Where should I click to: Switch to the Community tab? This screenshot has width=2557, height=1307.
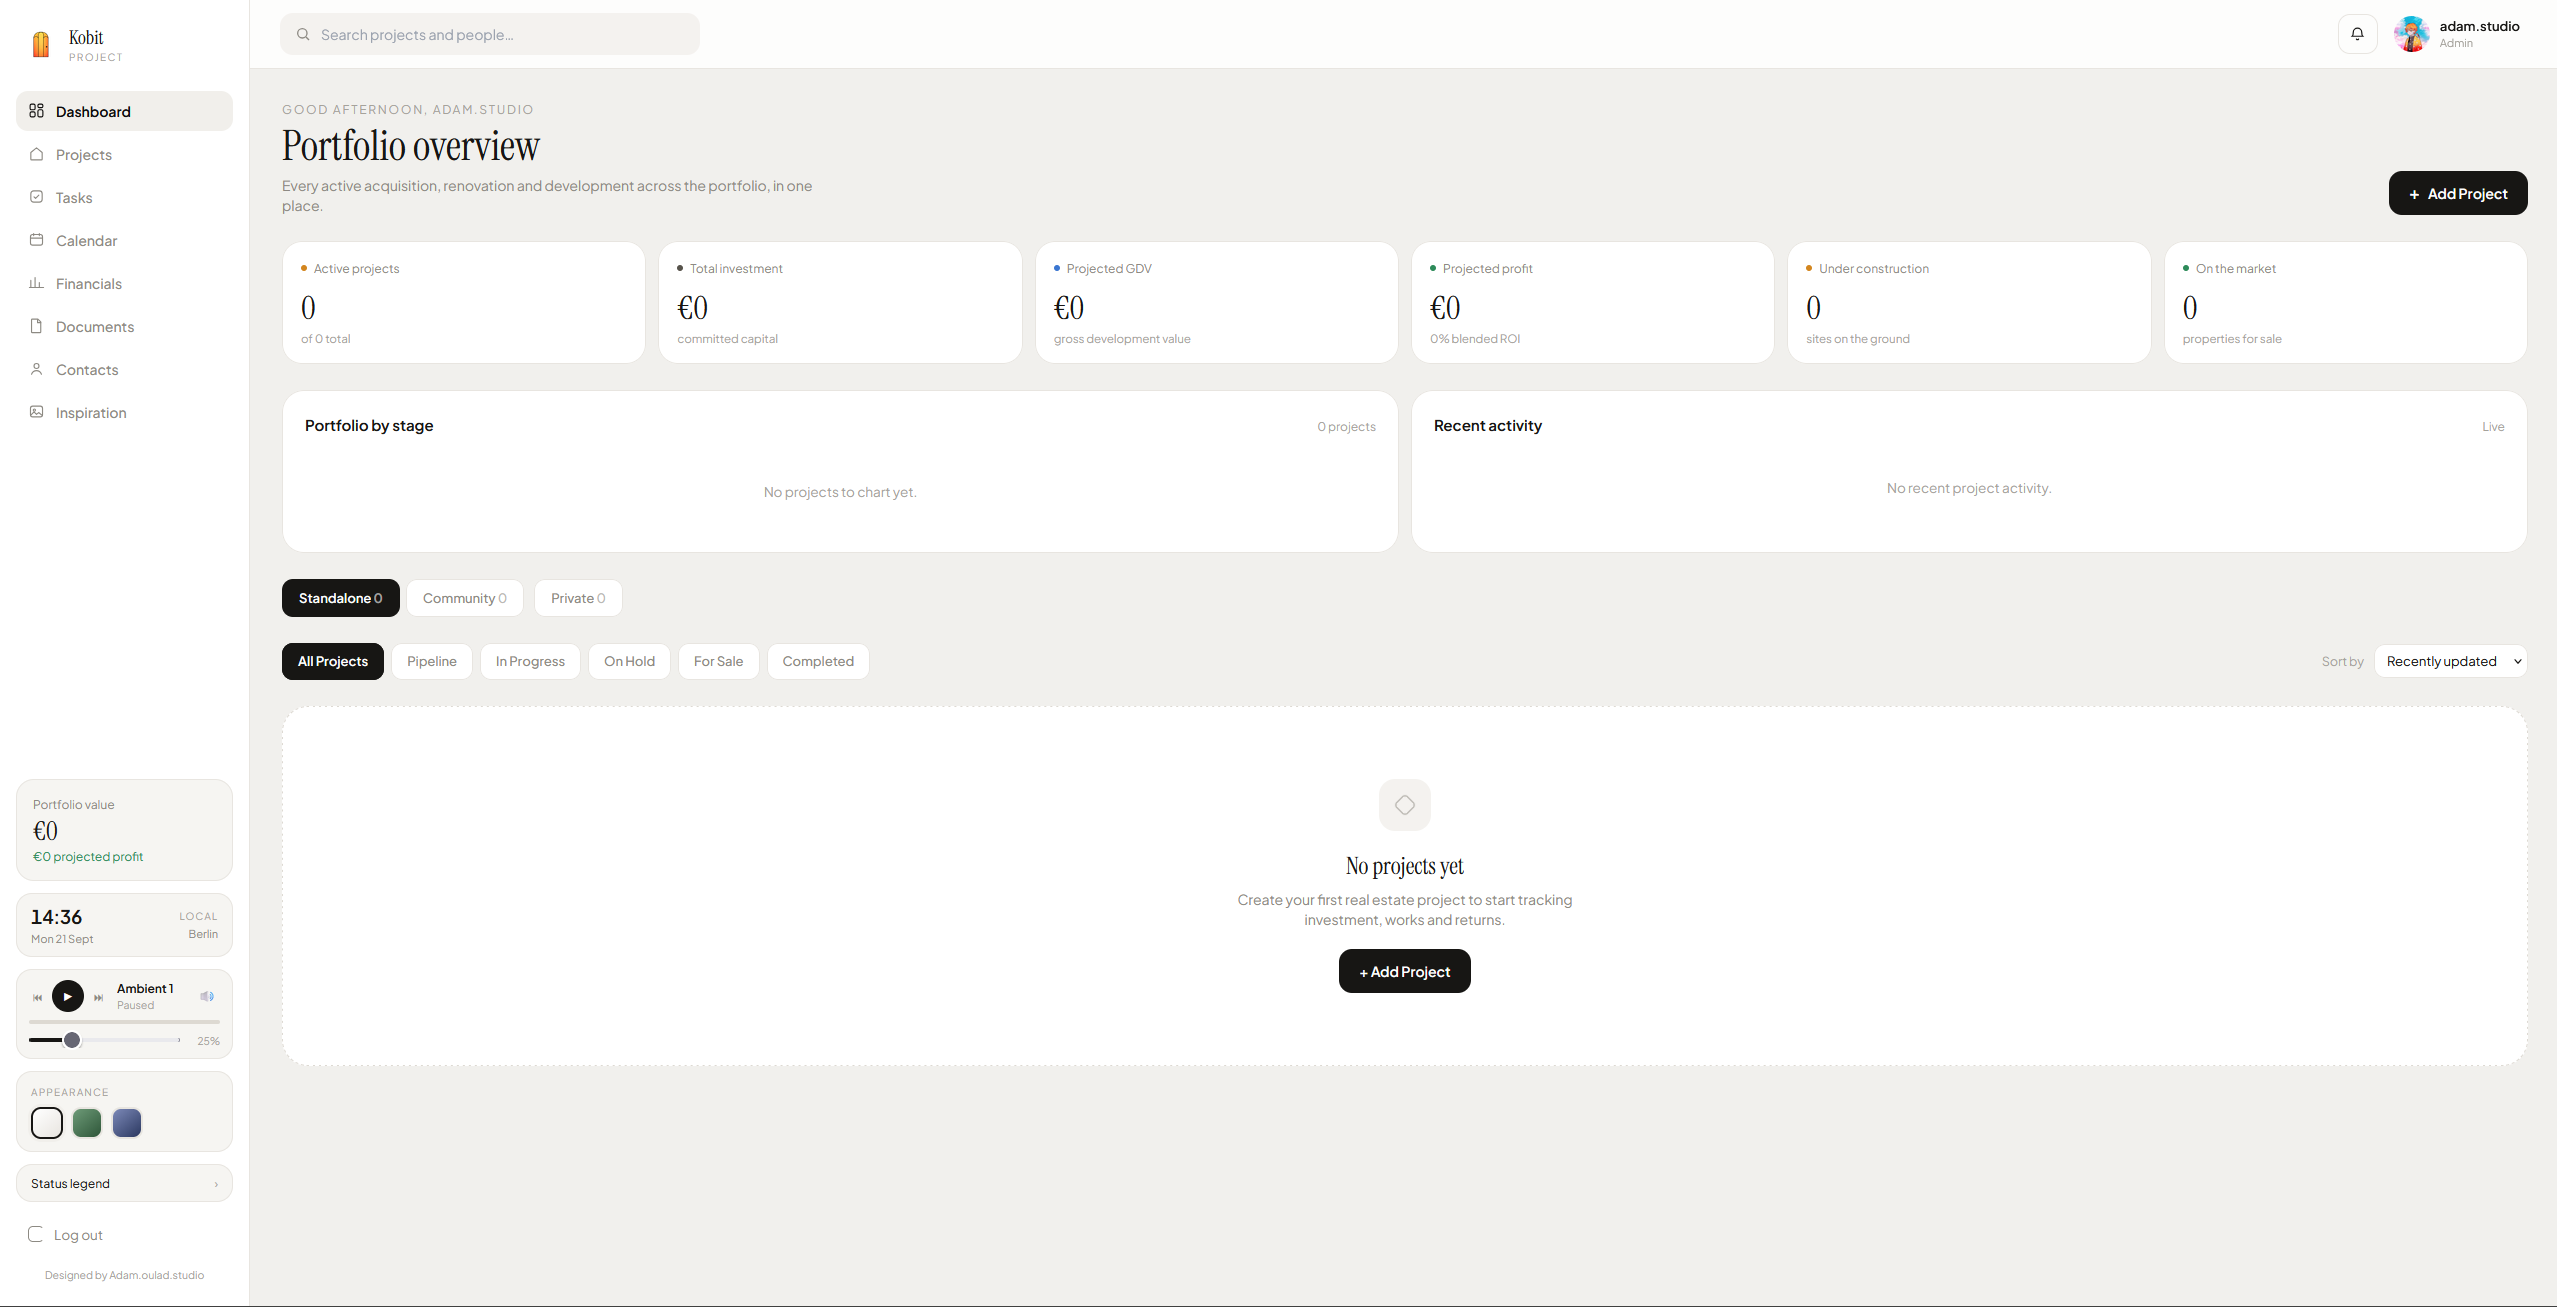[x=465, y=598]
